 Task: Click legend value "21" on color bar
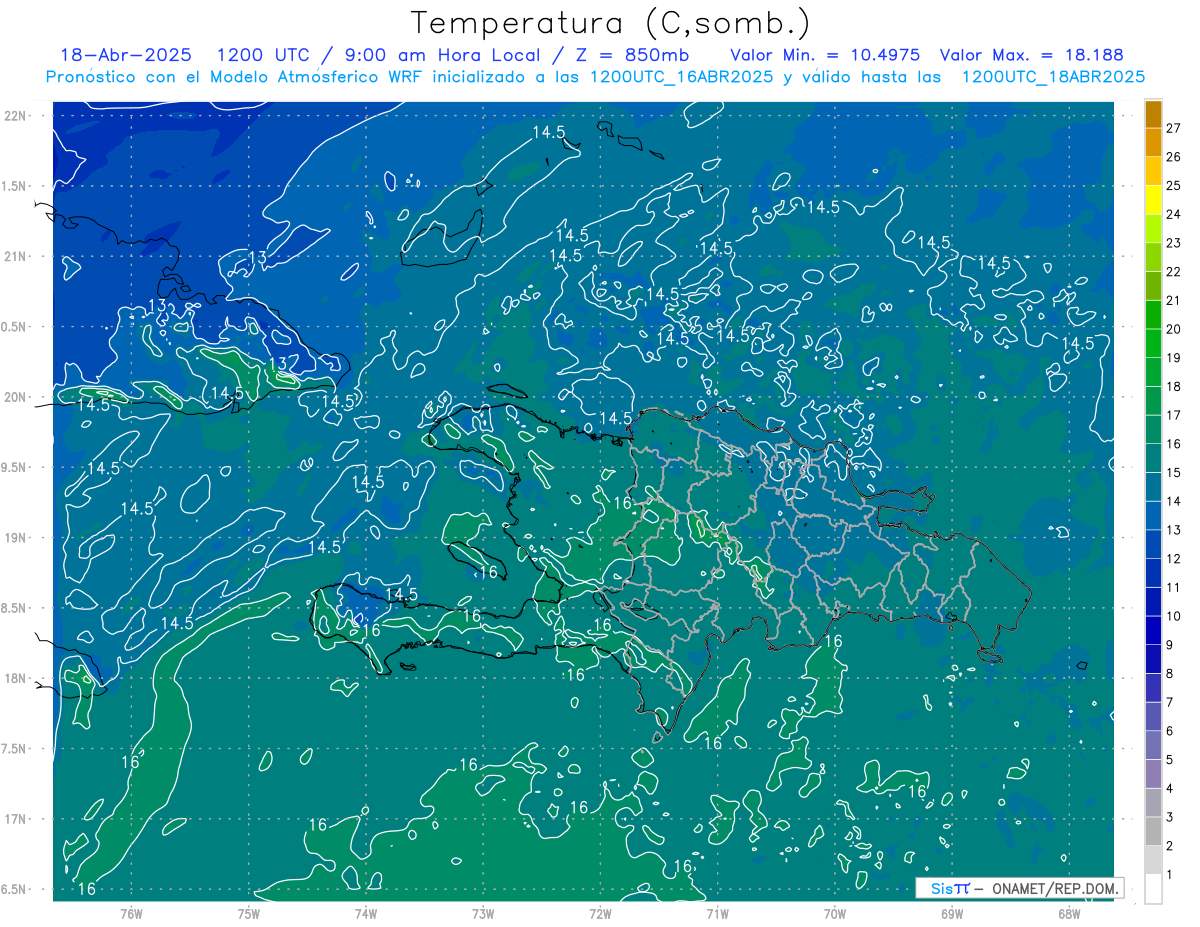tap(1174, 301)
